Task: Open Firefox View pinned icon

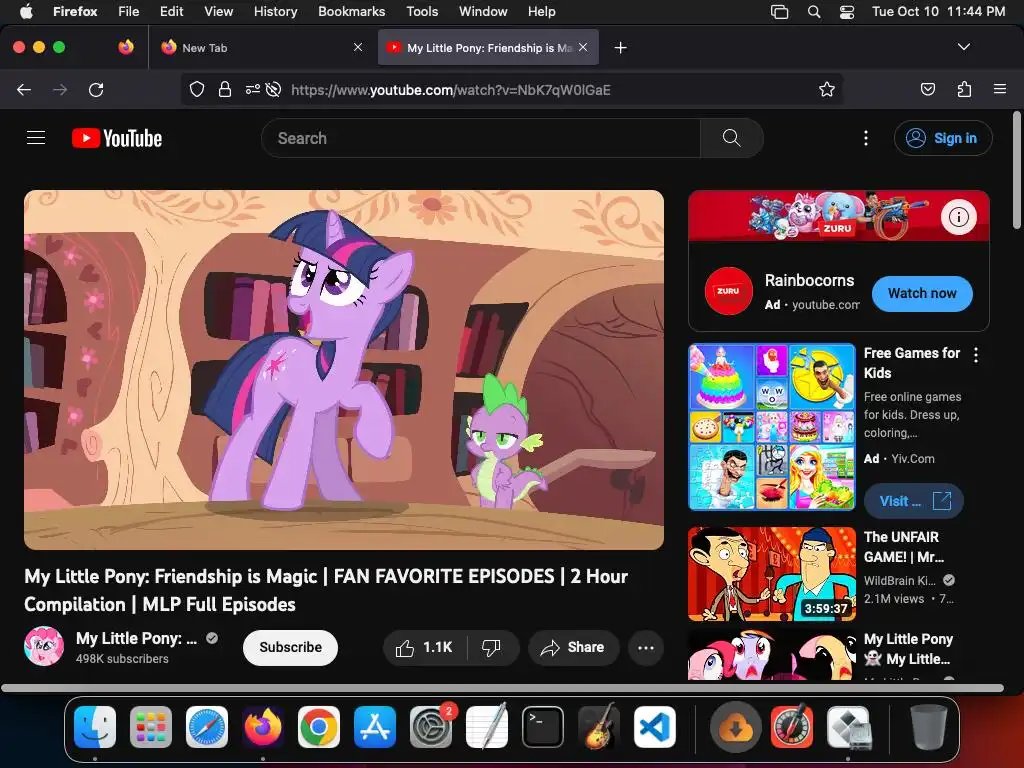Action: (126, 47)
